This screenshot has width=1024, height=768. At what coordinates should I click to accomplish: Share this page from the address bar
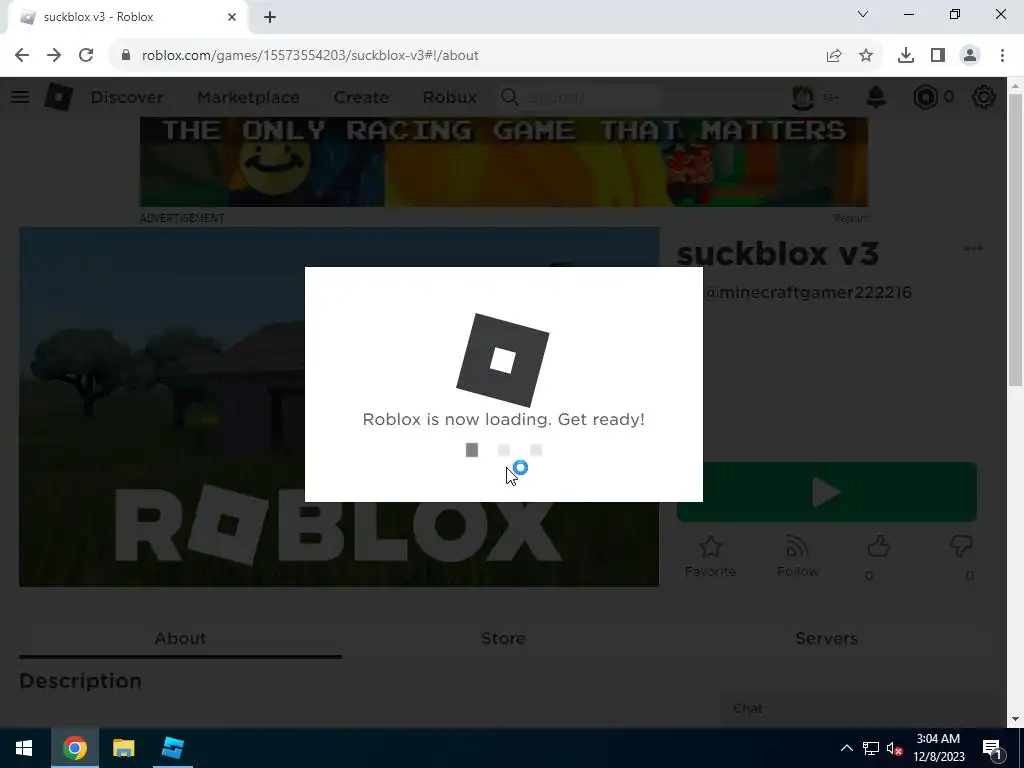point(834,56)
